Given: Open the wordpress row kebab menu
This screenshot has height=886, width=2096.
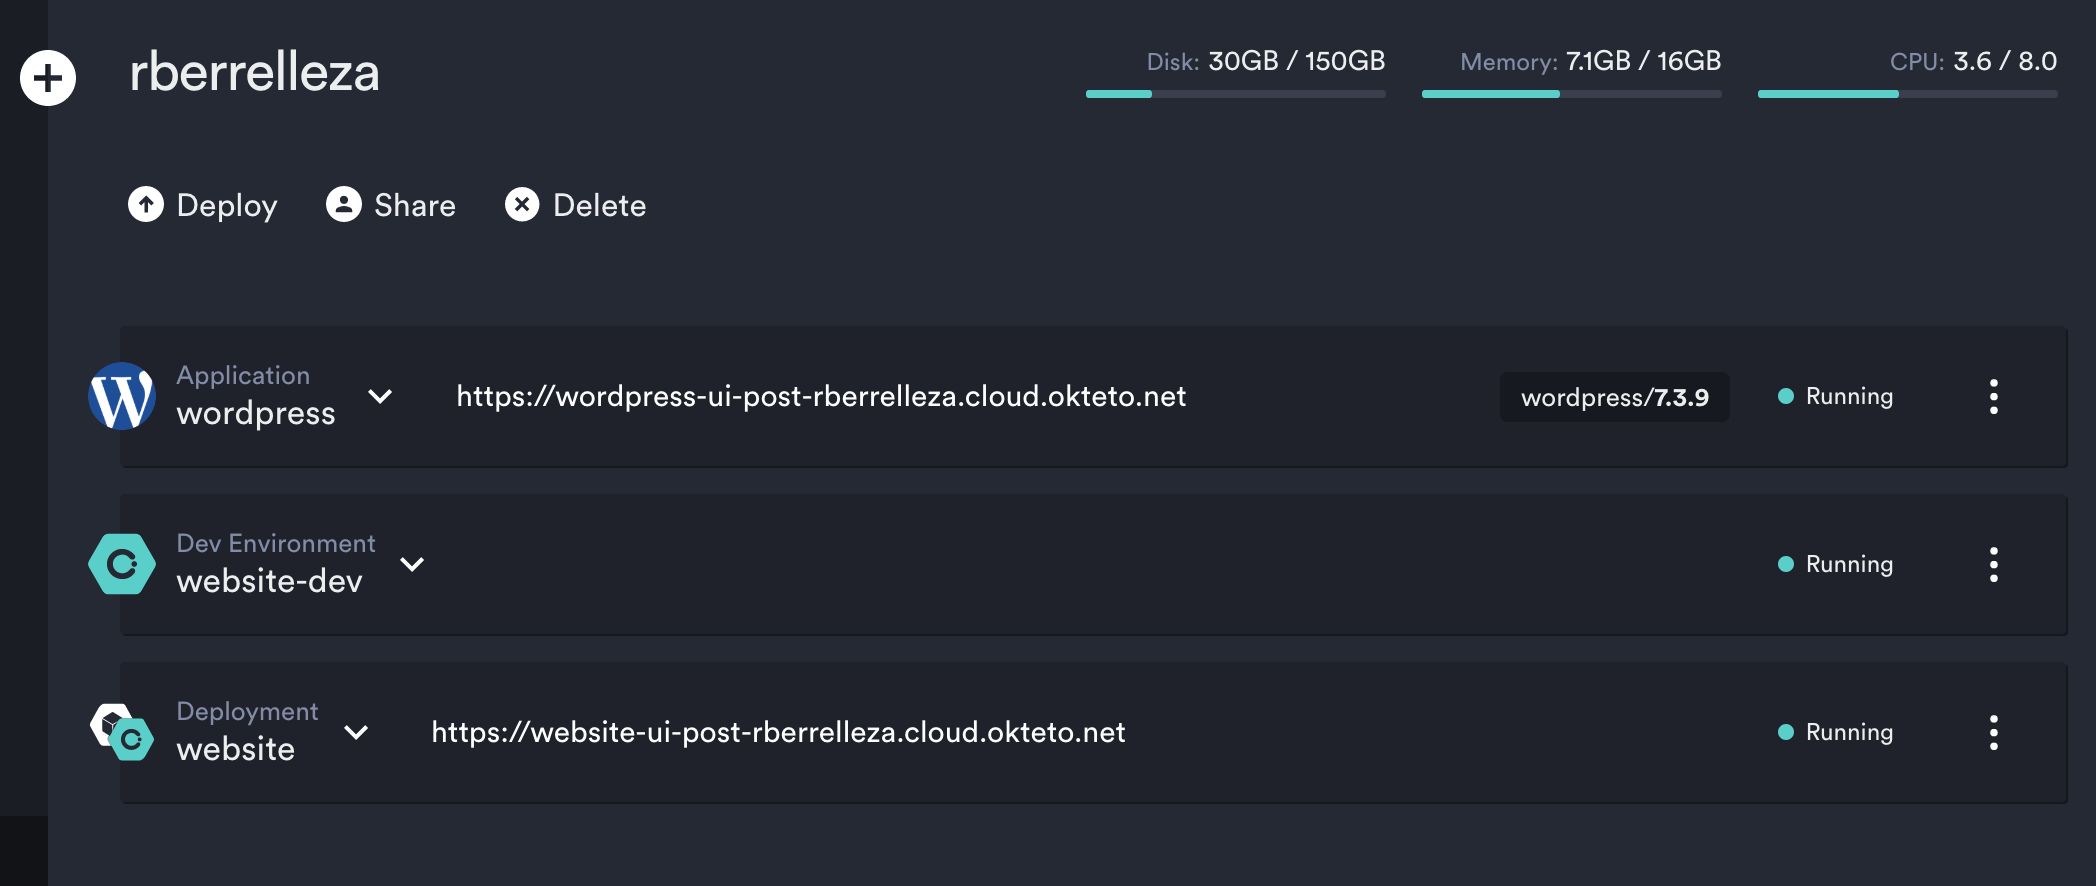Looking at the screenshot, I should point(1994,396).
